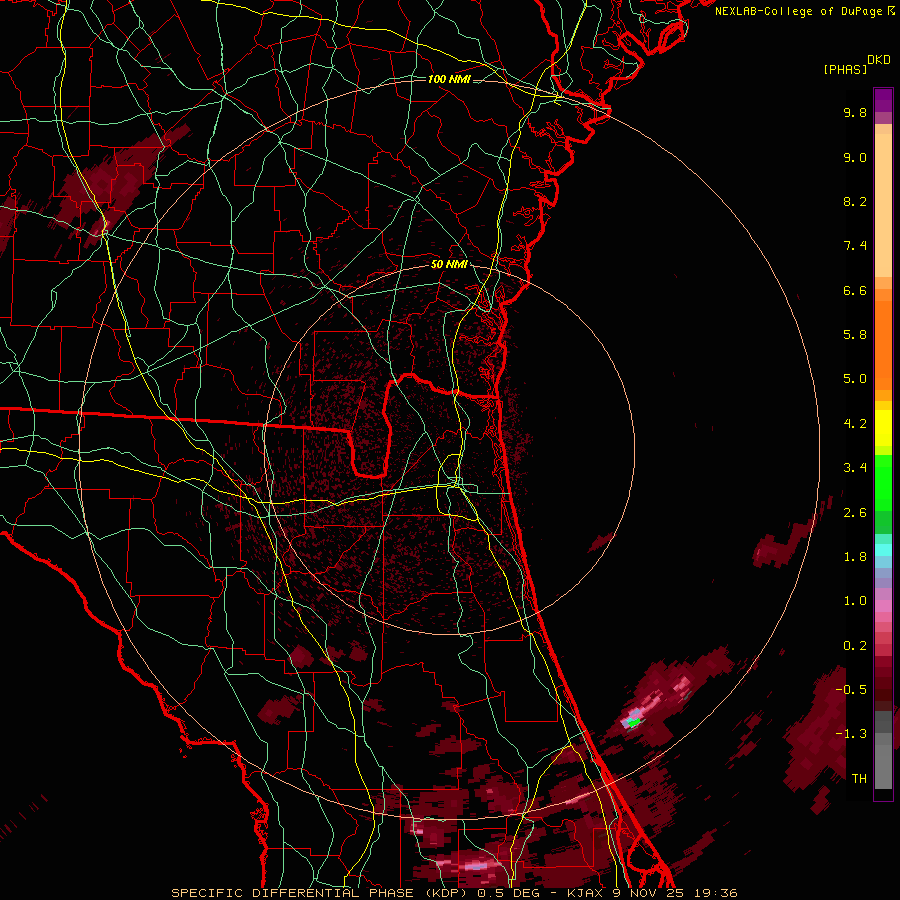The height and width of the screenshot is (900, 900).
Task: Click the 4.2 scale value
Action: 855,424
